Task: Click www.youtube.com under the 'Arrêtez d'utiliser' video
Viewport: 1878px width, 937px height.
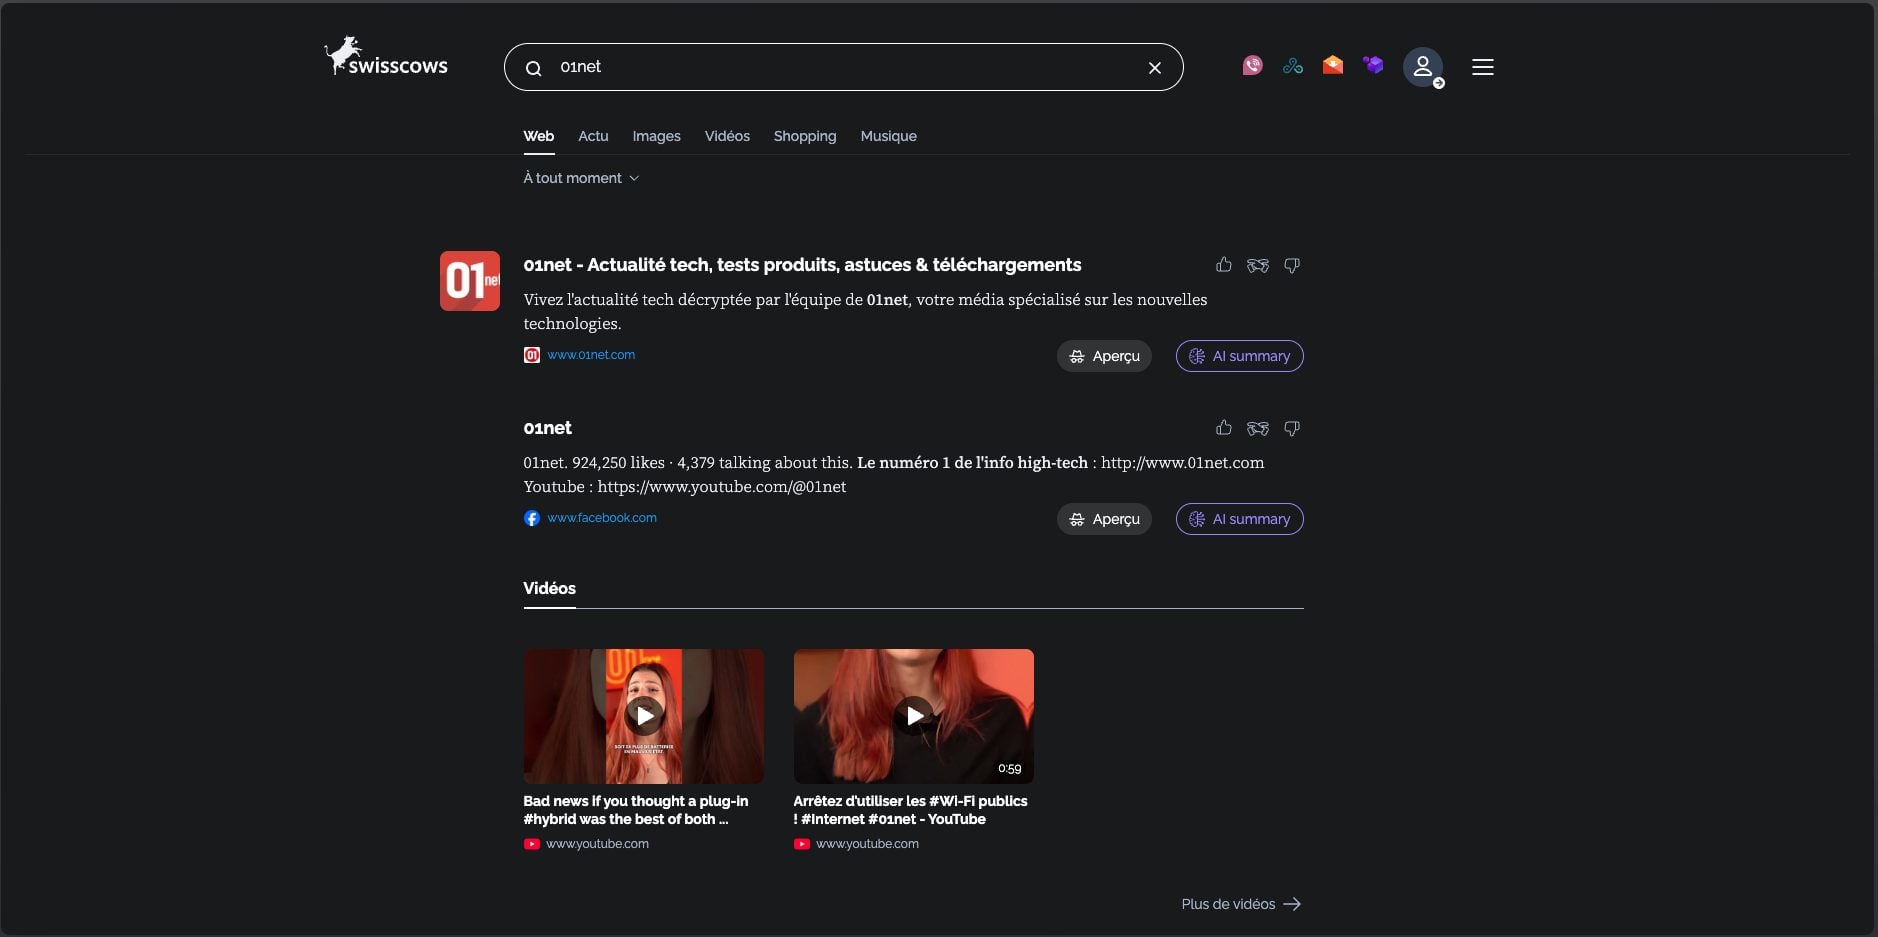Action: 868,844
